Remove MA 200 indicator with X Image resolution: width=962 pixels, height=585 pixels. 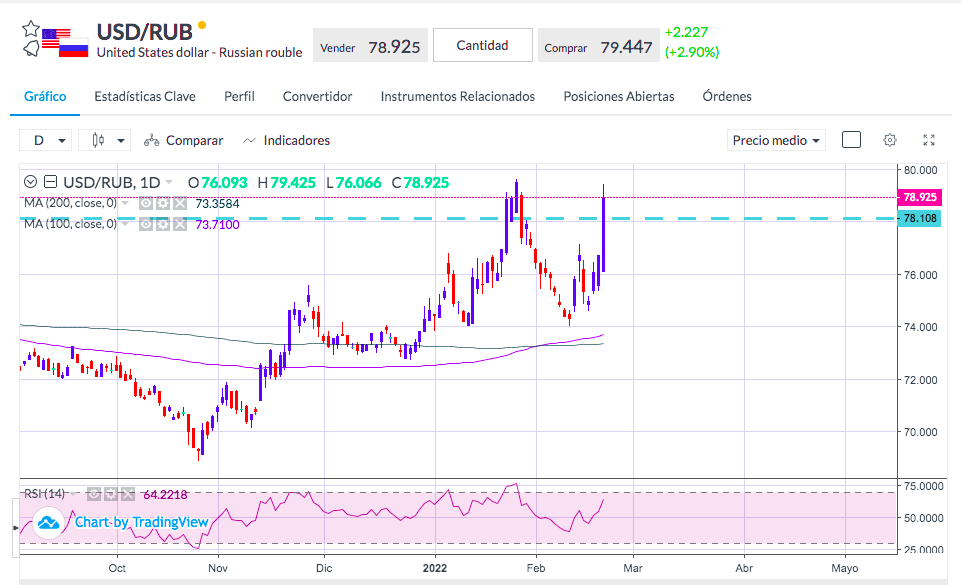179,204
